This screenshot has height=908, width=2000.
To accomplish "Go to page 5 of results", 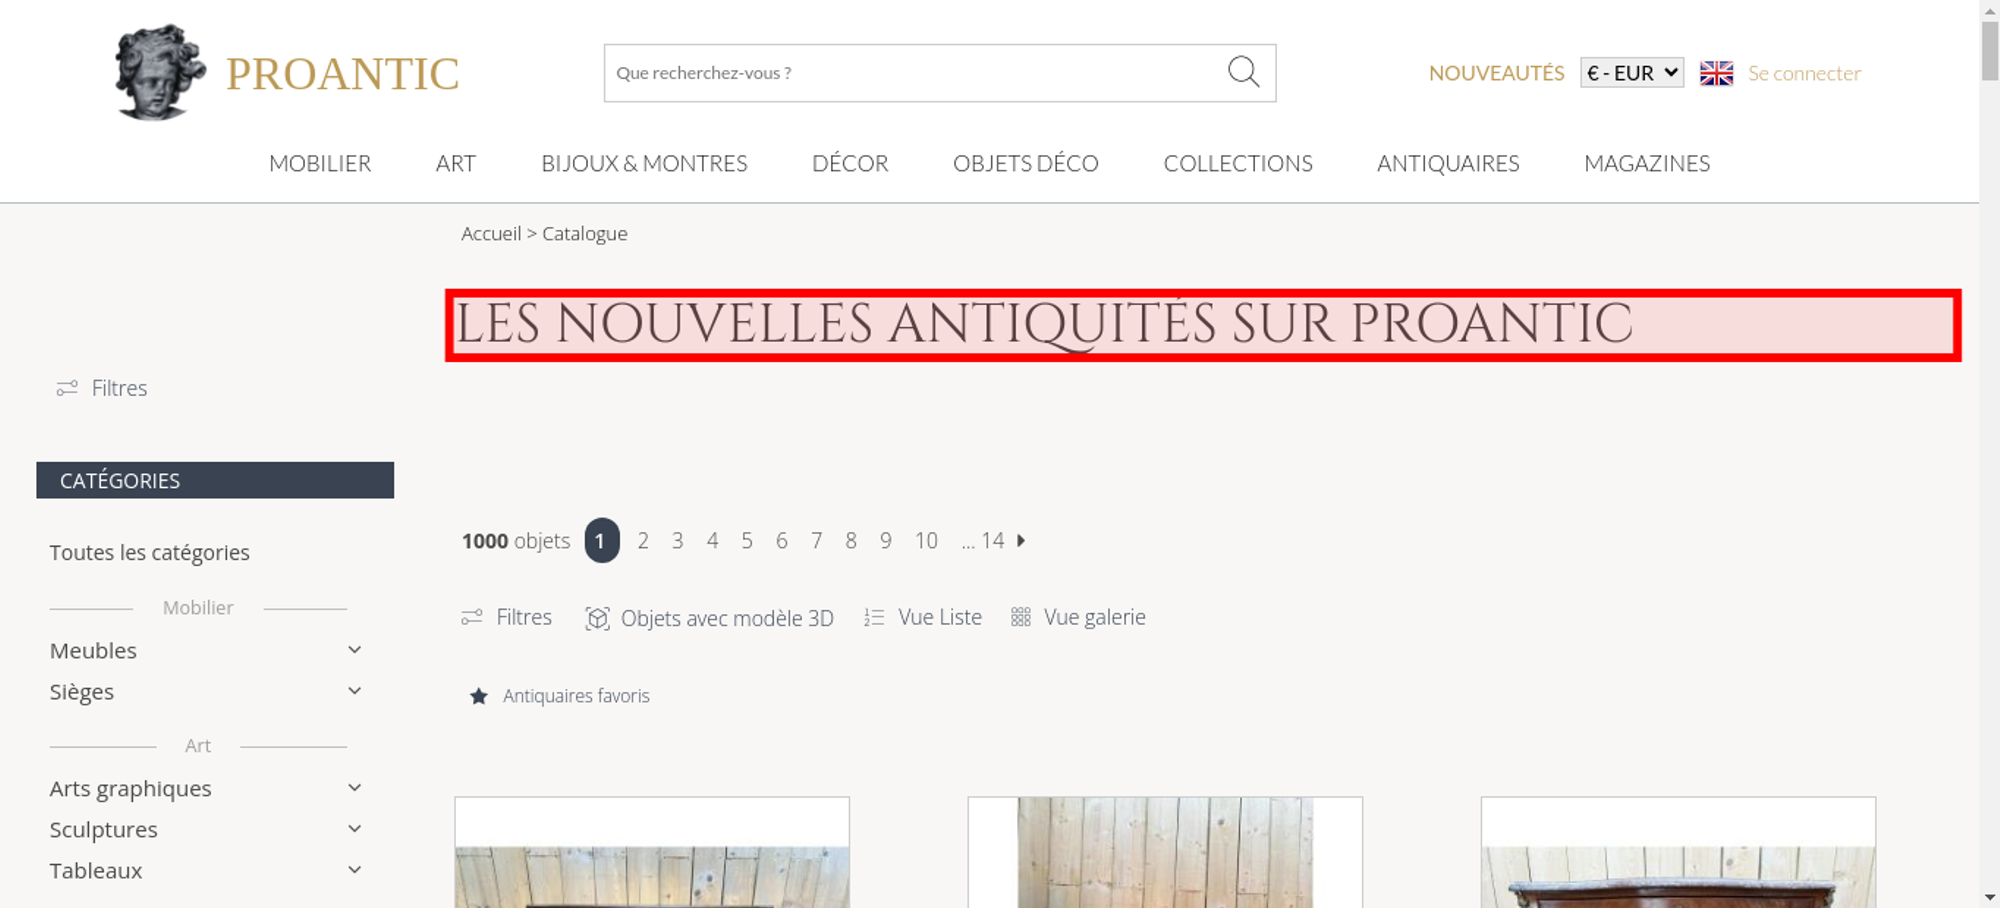I will (x=747, y=541).
